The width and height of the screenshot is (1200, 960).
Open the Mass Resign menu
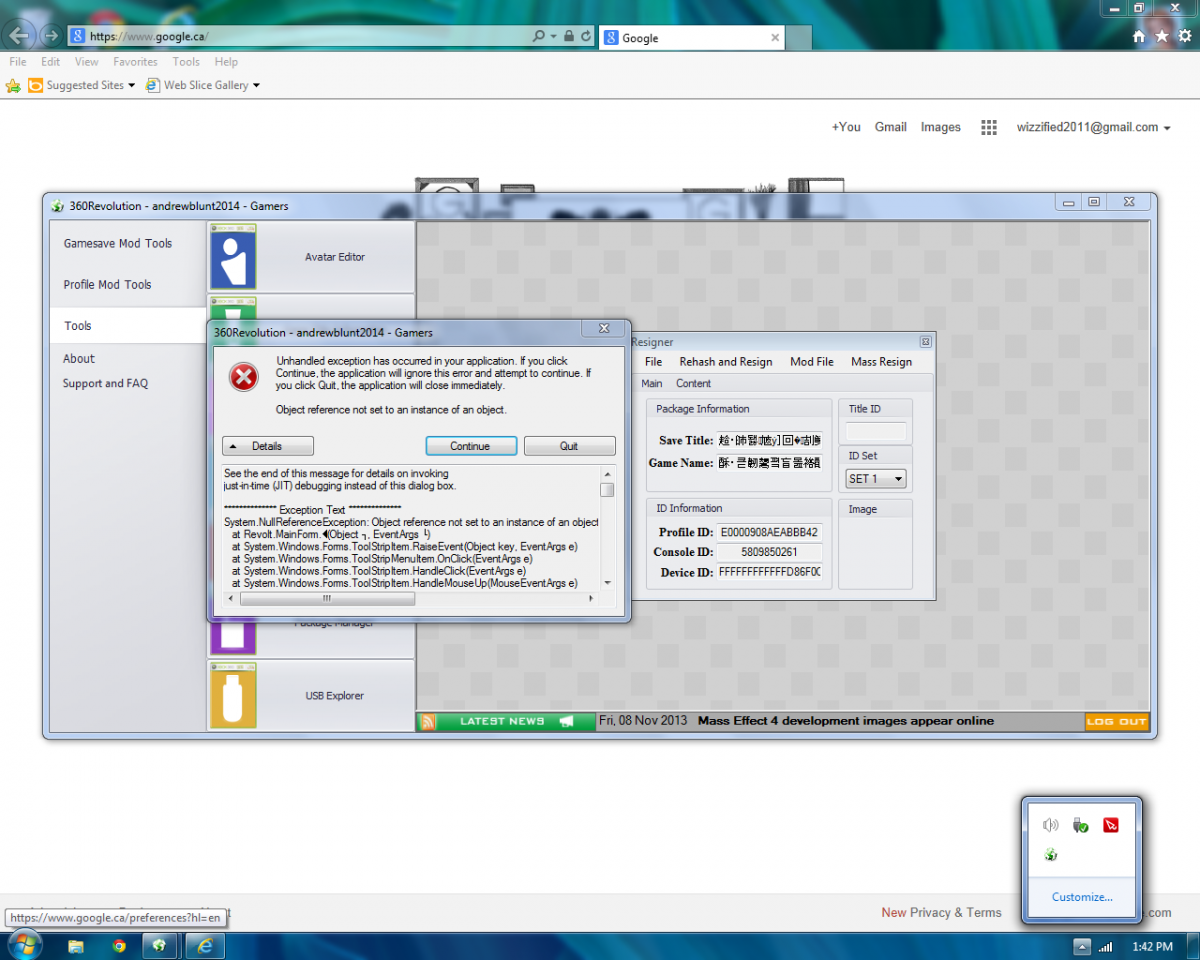(881, 362)
